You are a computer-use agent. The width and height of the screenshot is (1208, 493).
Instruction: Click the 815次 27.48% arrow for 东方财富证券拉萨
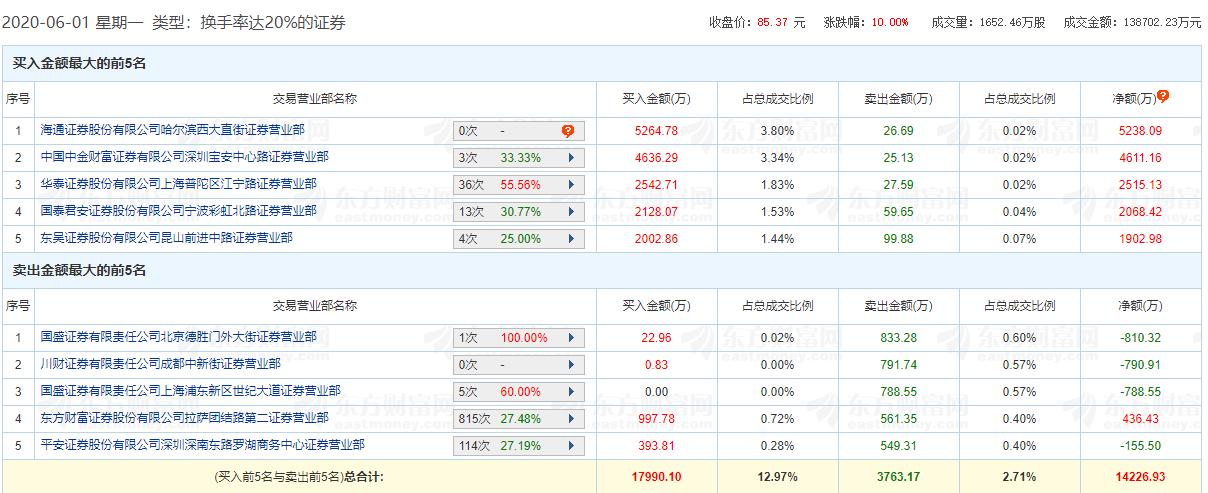(570, 419)
